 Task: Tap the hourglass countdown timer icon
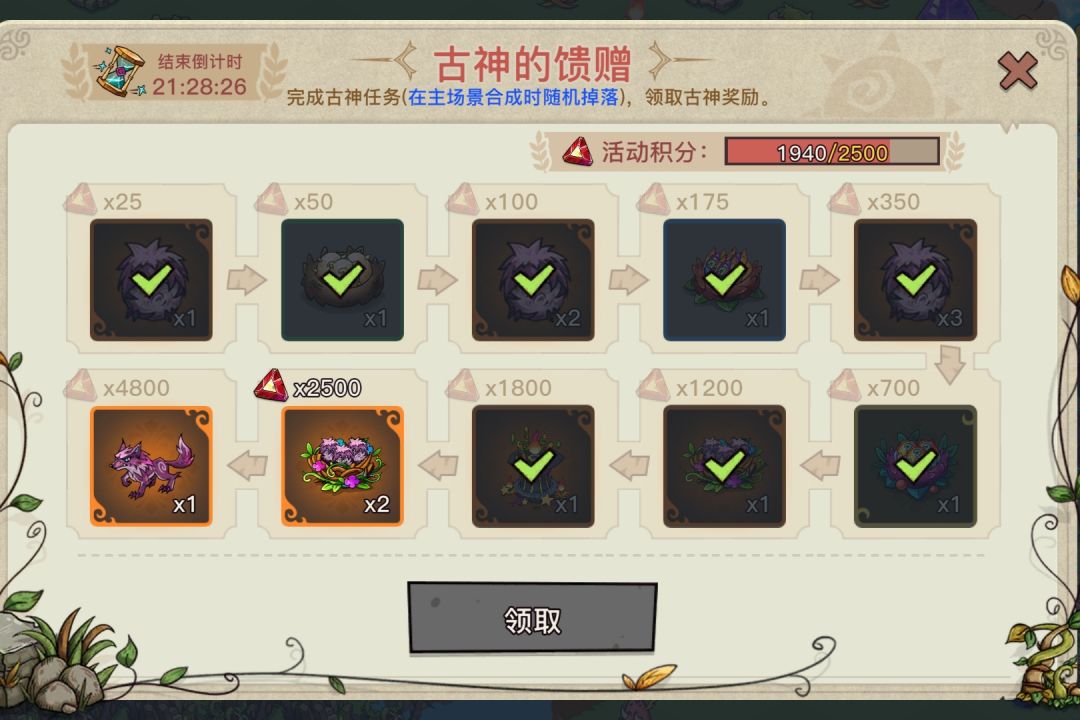pyautogui.click(x=121, y=72)
